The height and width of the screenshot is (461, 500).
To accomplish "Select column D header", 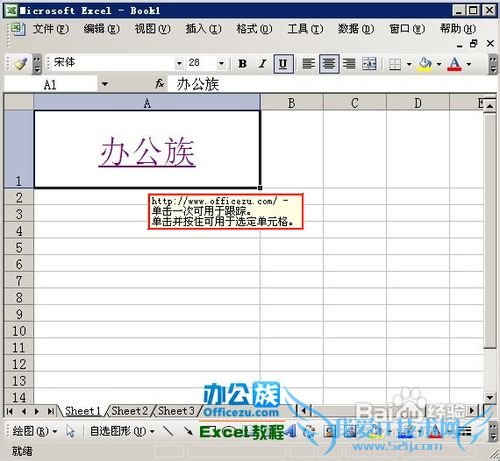I will click(418, 103).
